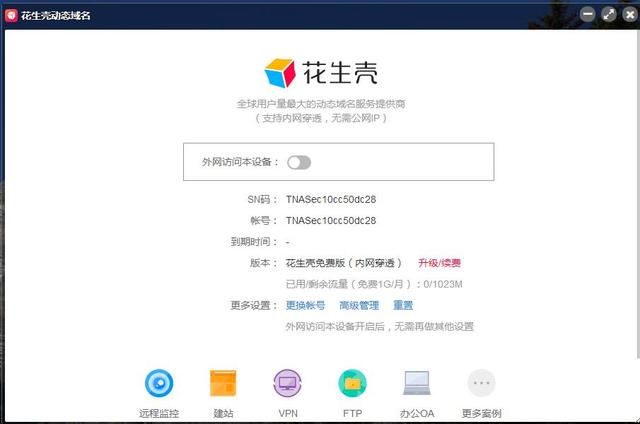Click the traffic usage value 0/1023M
Screen dimensions: 640x424
coord(443,284)
